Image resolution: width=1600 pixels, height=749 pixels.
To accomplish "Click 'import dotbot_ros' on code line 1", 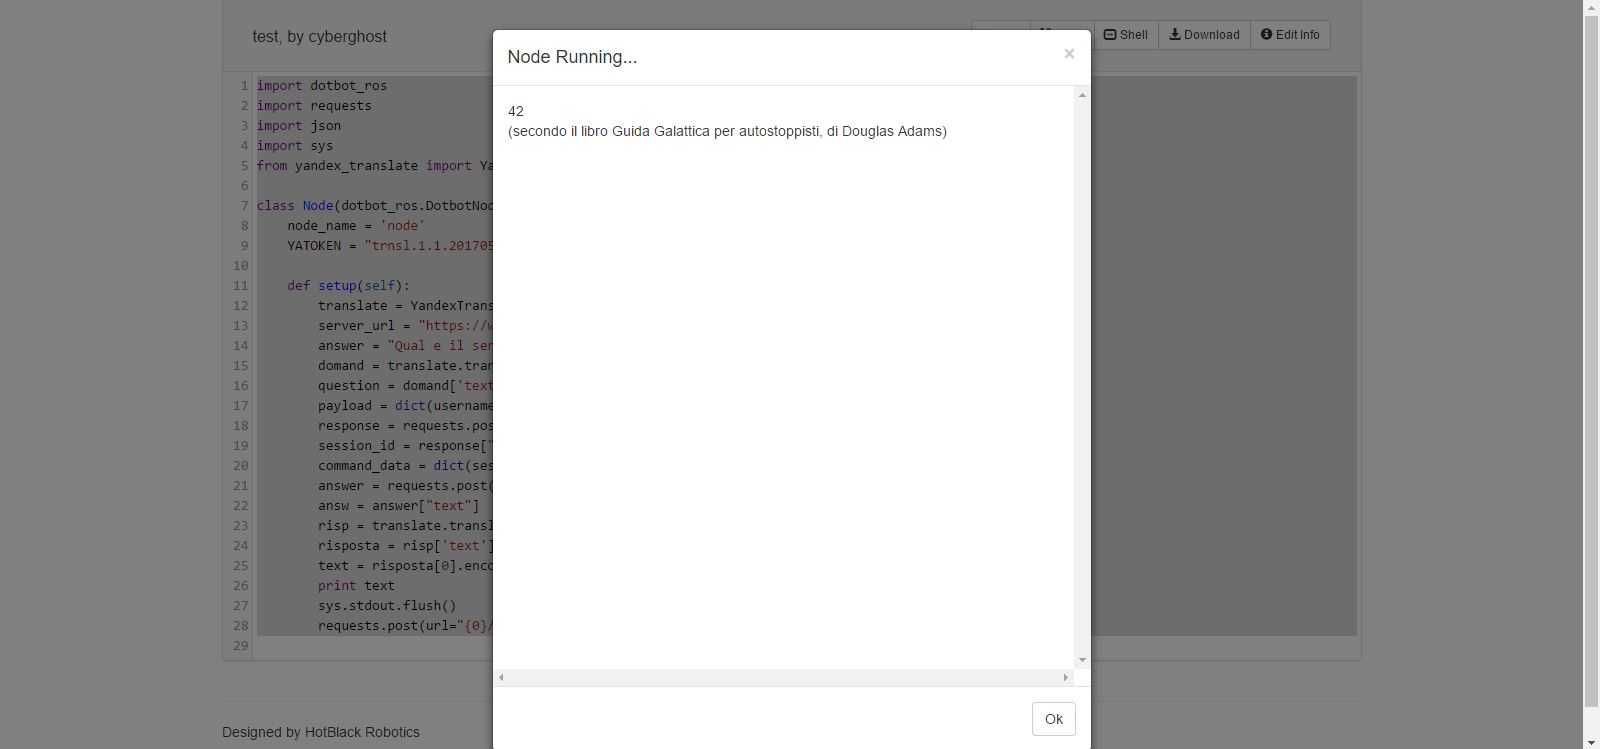I will click(321, 86).
